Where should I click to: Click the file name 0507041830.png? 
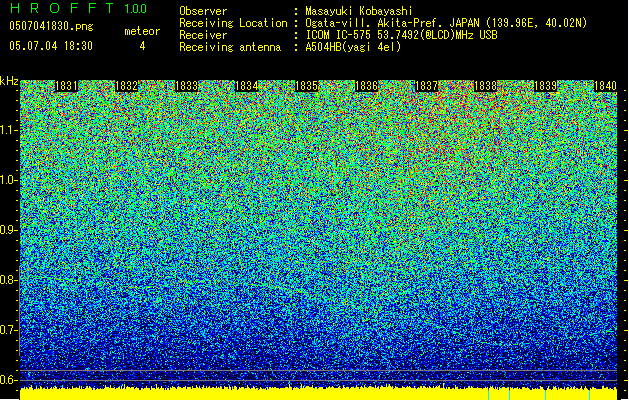point(51,26)
